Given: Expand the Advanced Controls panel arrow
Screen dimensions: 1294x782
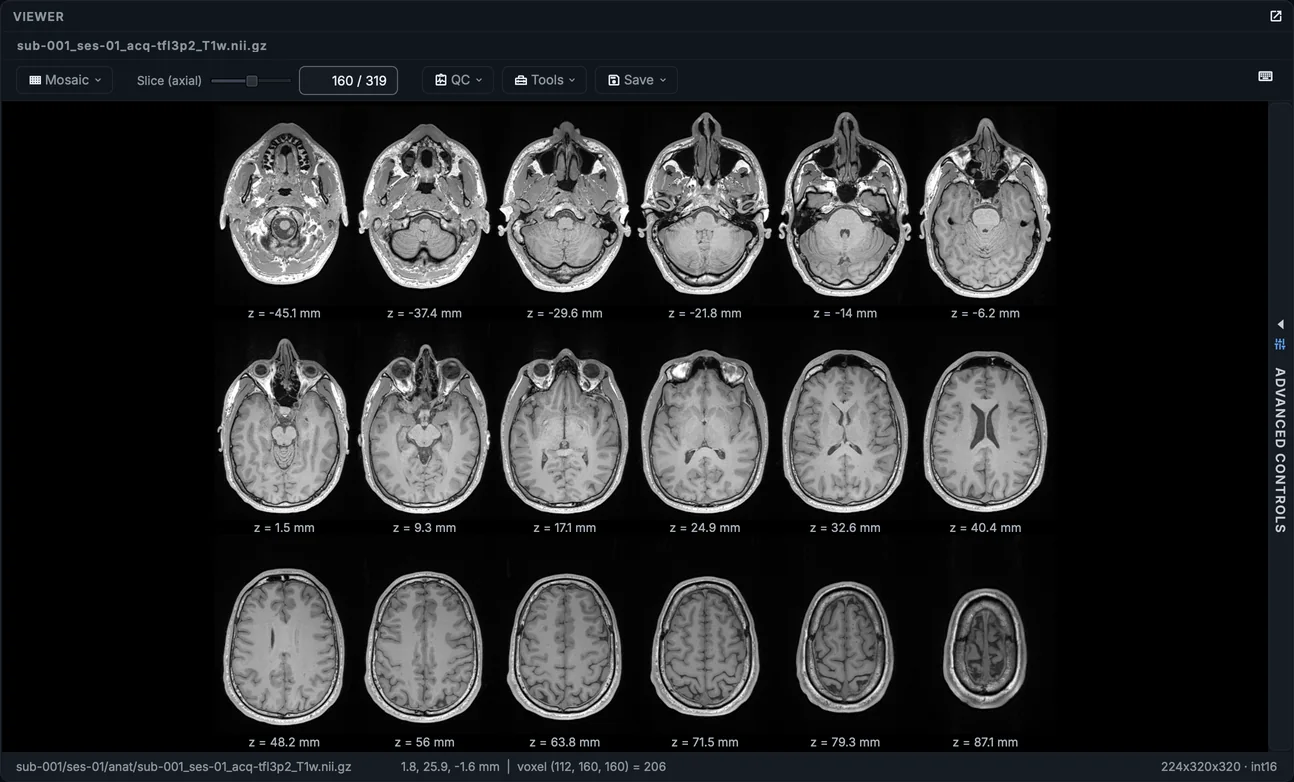Looking at the screenshot, I should [1280, 324].
